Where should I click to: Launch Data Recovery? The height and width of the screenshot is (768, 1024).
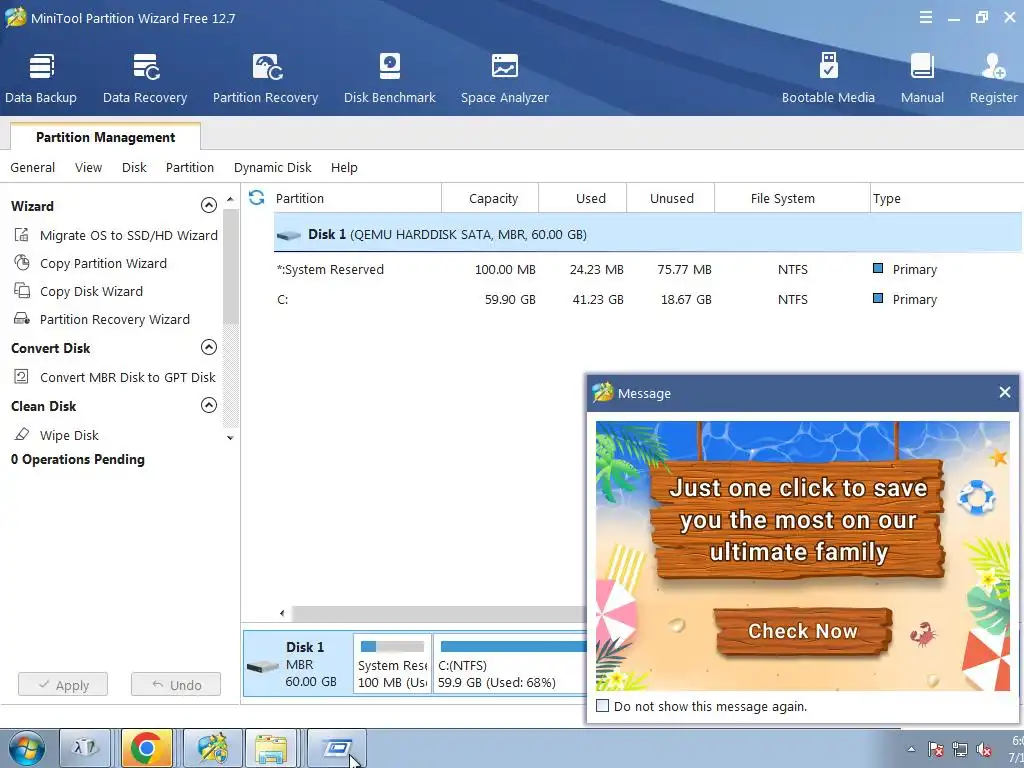(x=145, y=79)
